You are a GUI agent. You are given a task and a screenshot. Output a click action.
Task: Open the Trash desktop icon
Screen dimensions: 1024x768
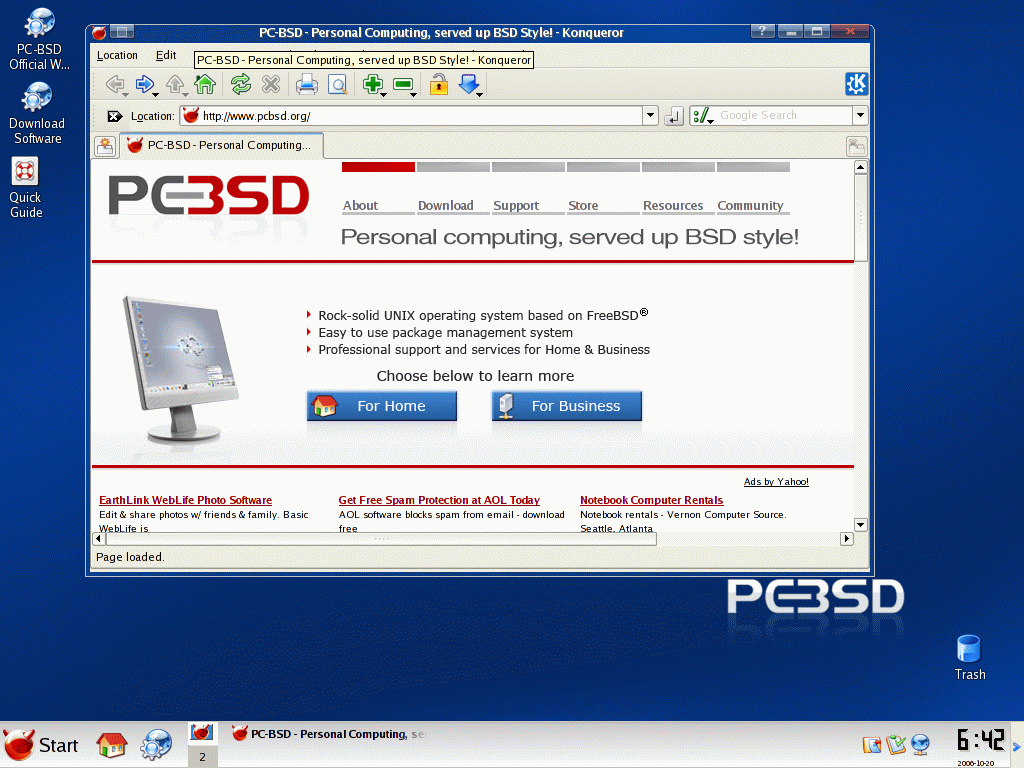(x=969, y=658)
